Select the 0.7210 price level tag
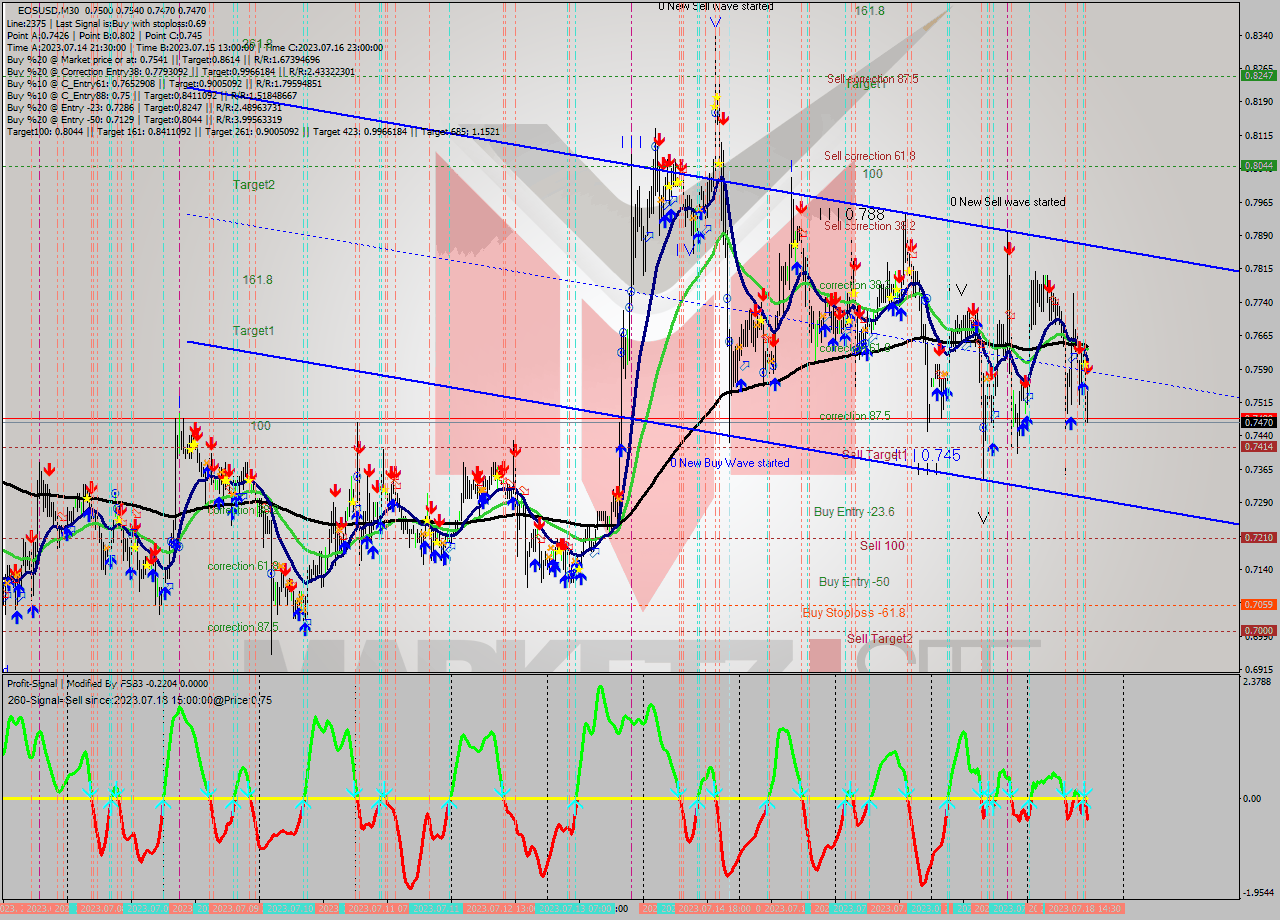Image resolution: width=1280 pixels, height=920 pixels. [1257, 537]
